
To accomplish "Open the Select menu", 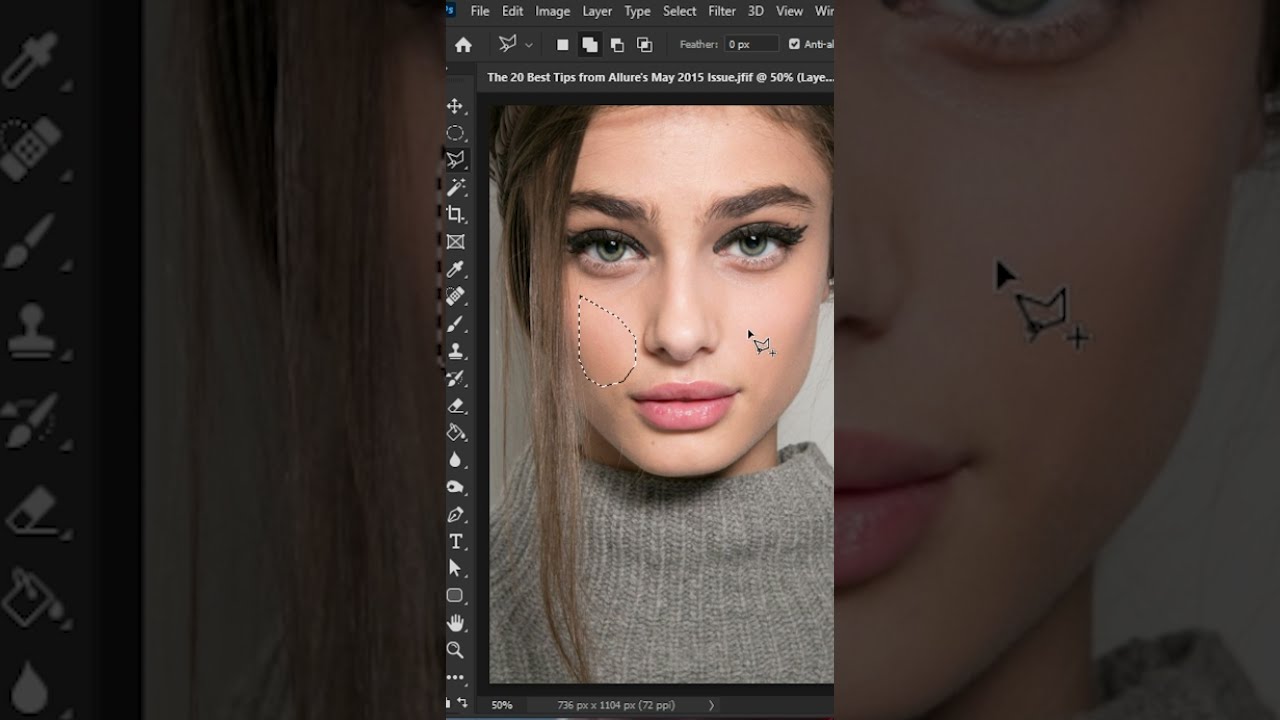I will point(679,11).
